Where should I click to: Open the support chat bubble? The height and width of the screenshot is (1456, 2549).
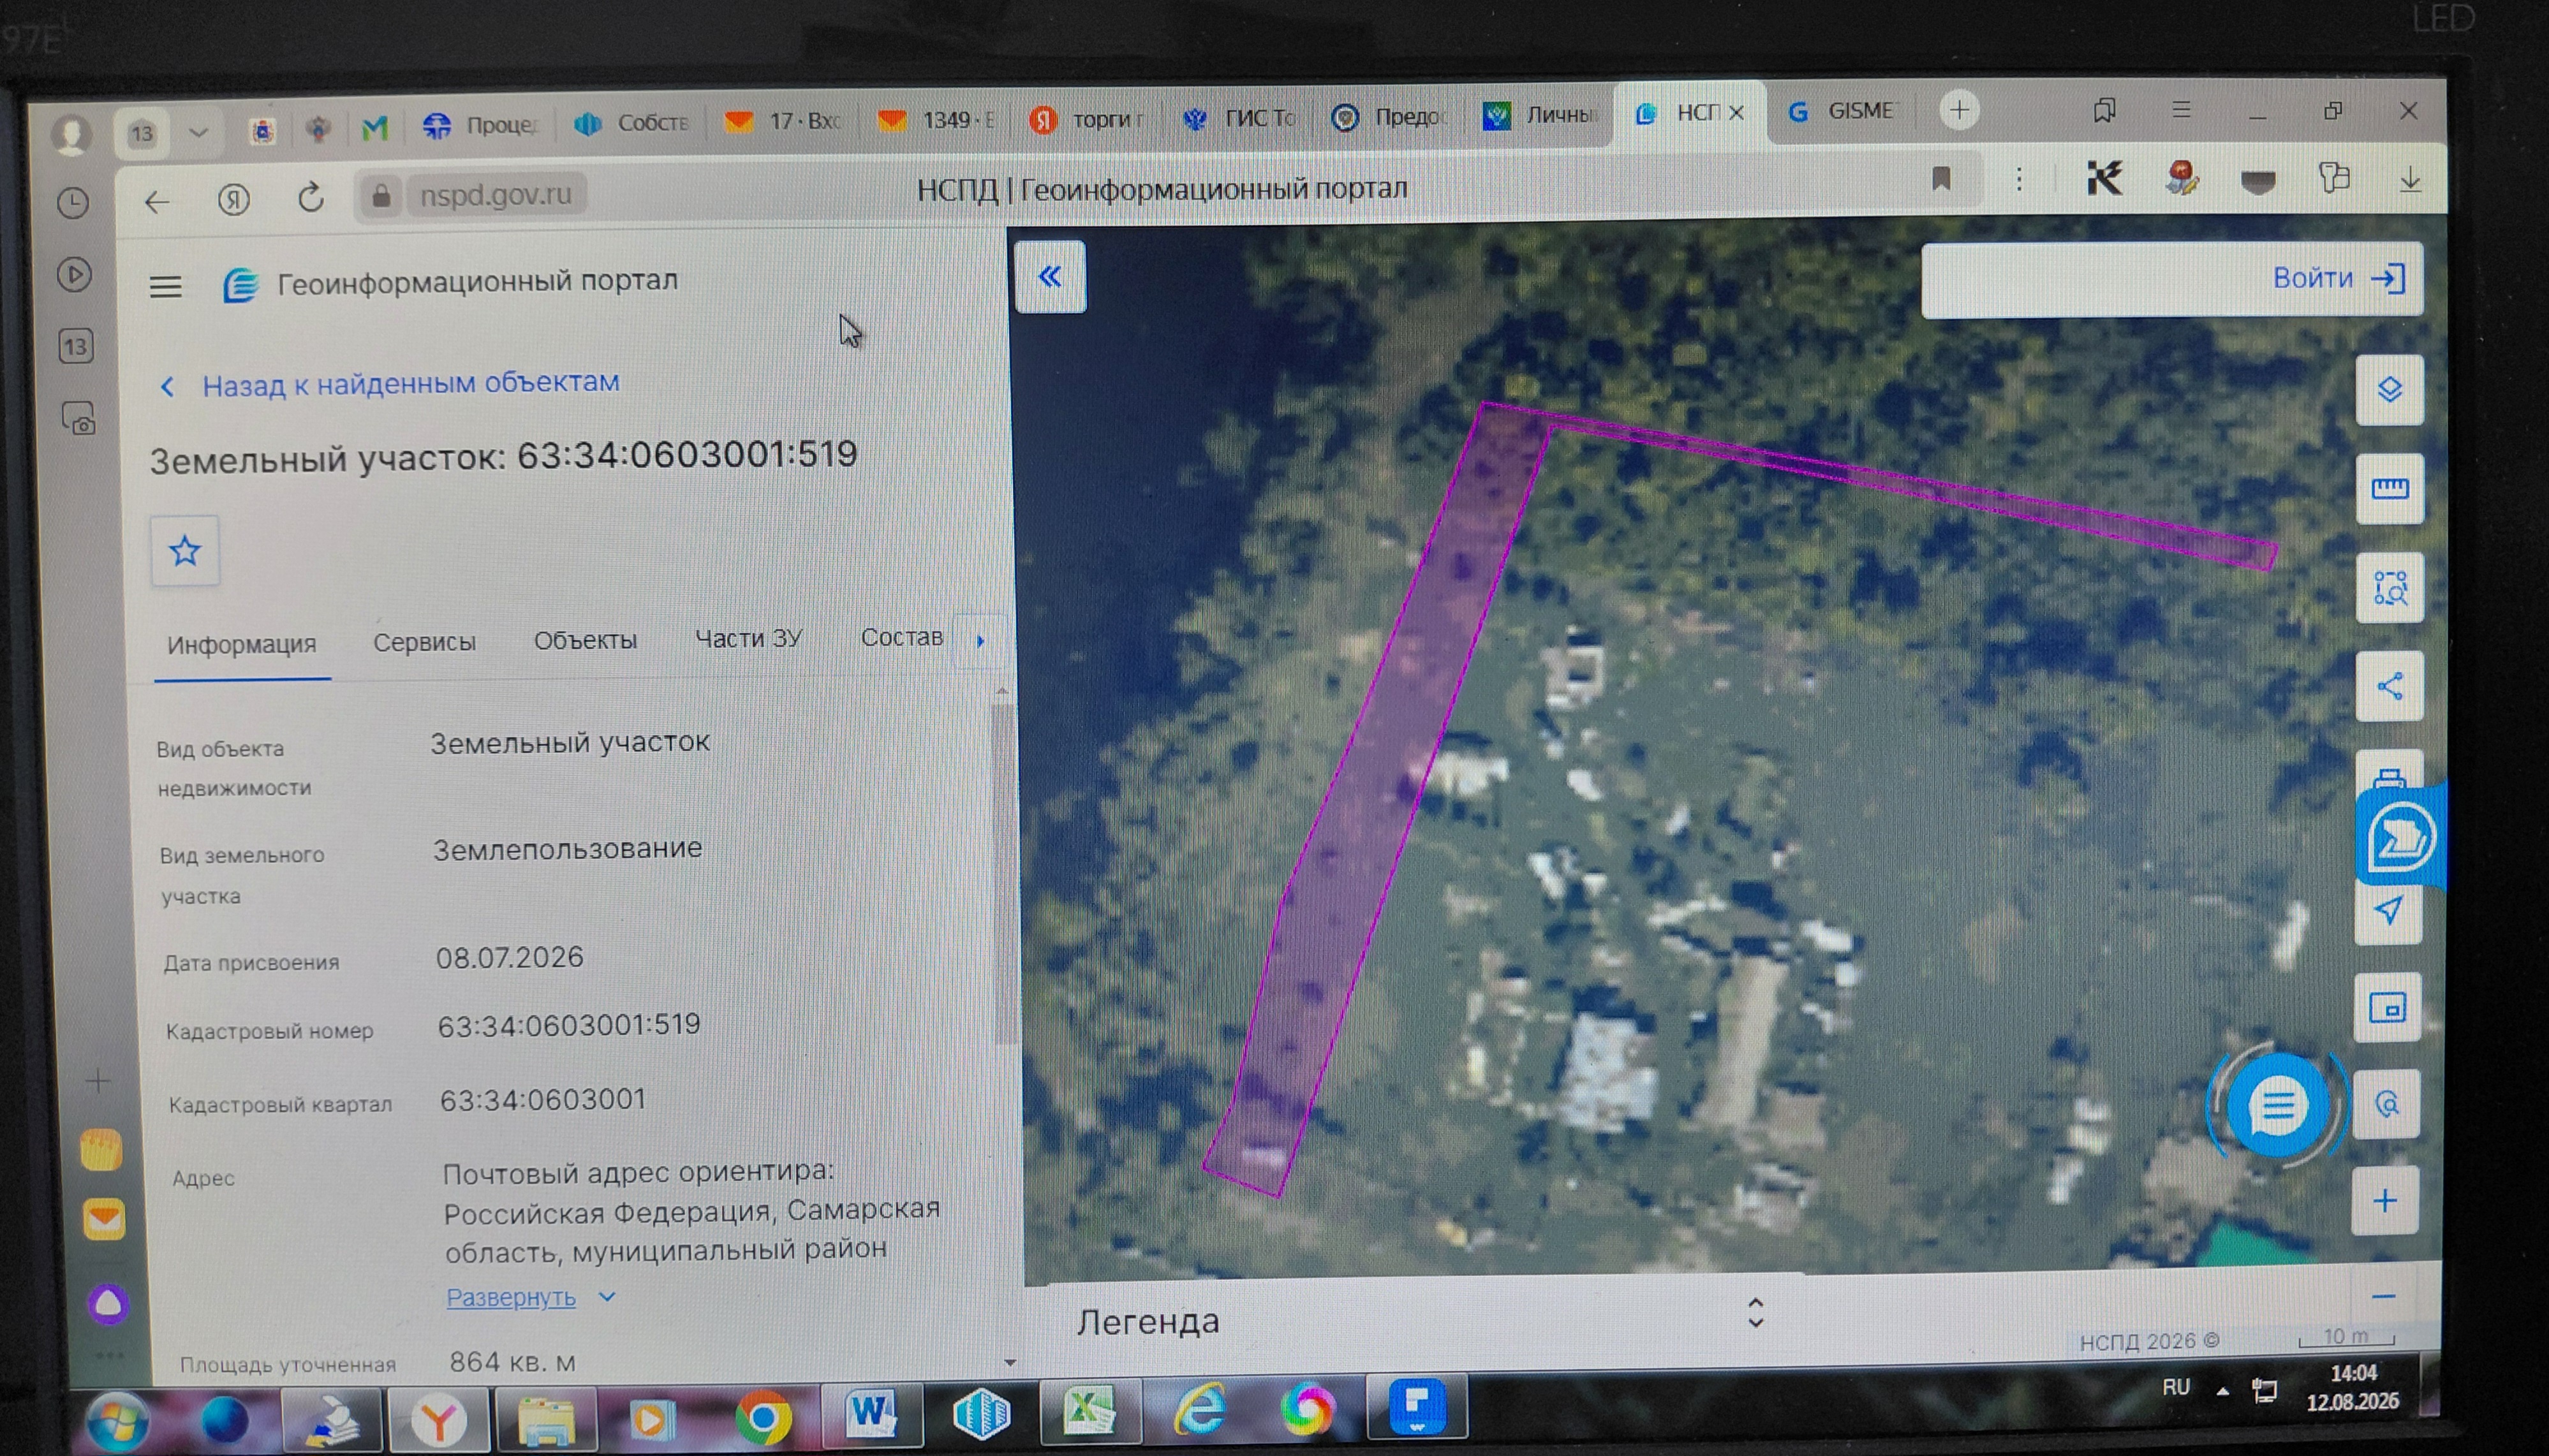[2278, 1106]
